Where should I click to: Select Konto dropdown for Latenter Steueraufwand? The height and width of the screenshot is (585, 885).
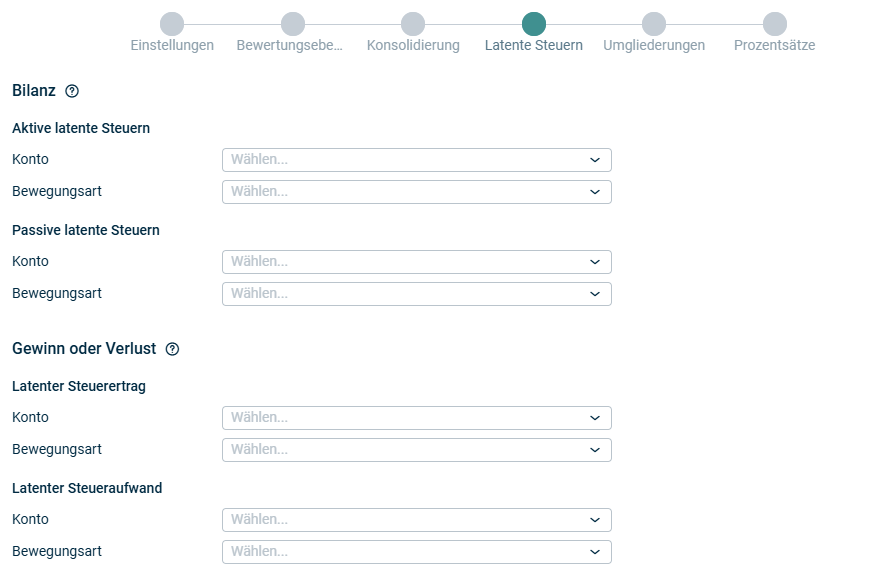click(x=416, y=520)
